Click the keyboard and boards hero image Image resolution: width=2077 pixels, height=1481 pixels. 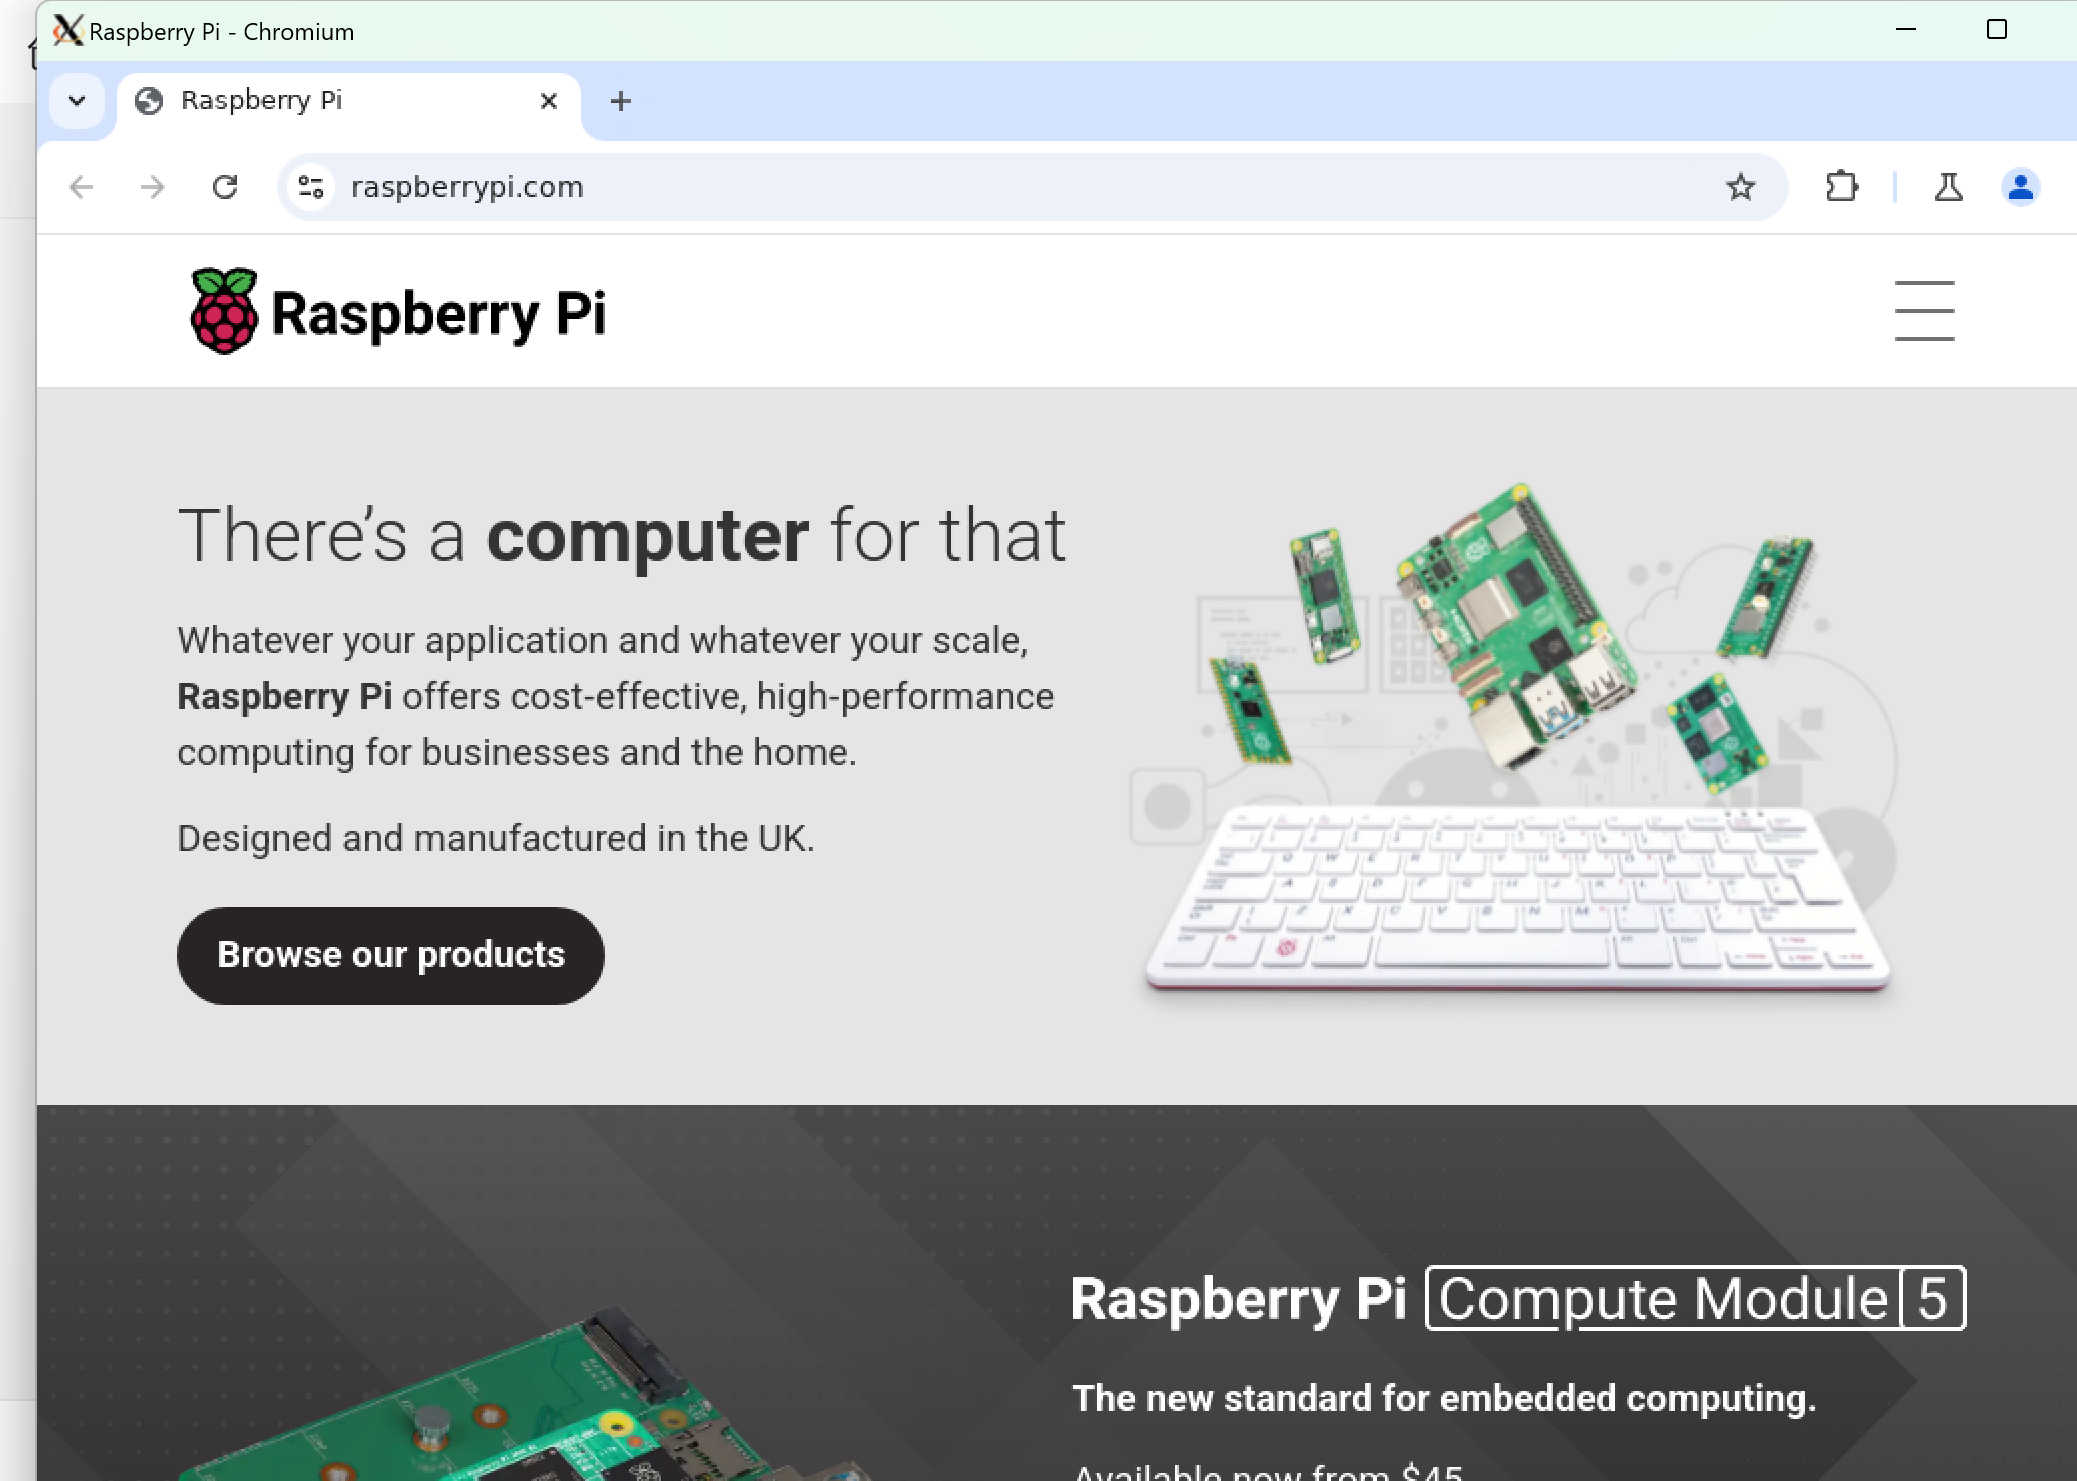[1515, 740]
